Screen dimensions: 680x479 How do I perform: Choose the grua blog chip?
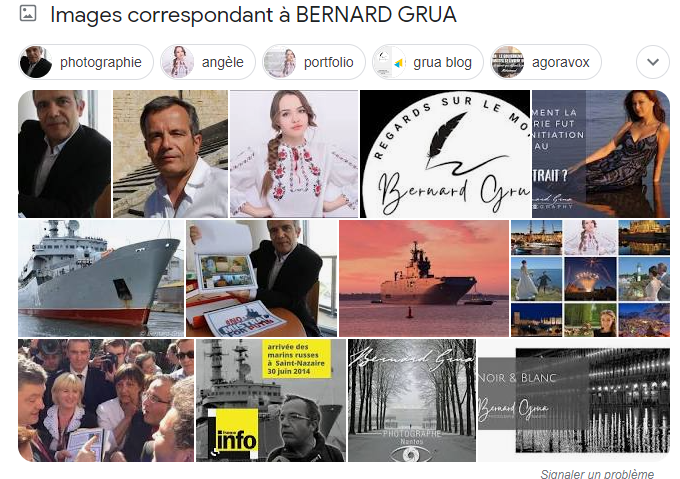[428, 62]
